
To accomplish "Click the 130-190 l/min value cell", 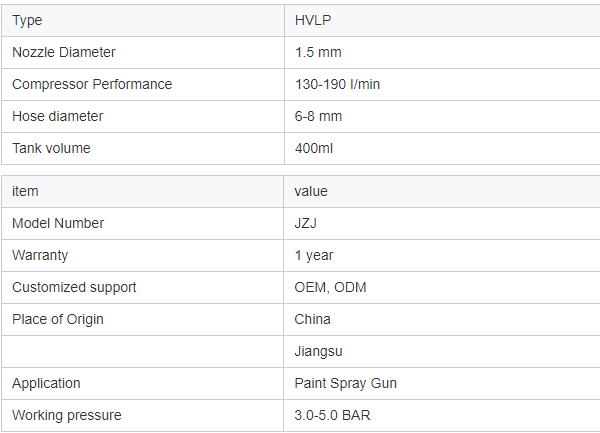I will (337, 84).
